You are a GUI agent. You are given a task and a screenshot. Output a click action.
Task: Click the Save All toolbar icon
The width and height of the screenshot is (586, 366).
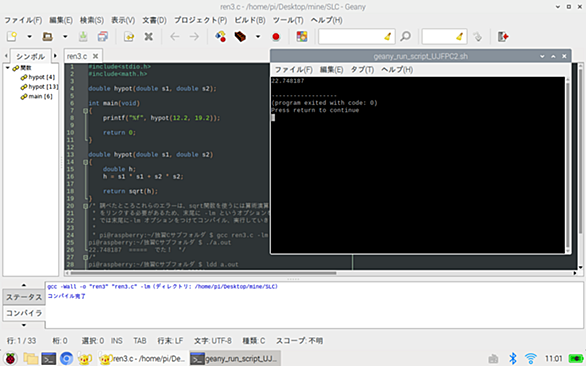[x=102, y=37]
